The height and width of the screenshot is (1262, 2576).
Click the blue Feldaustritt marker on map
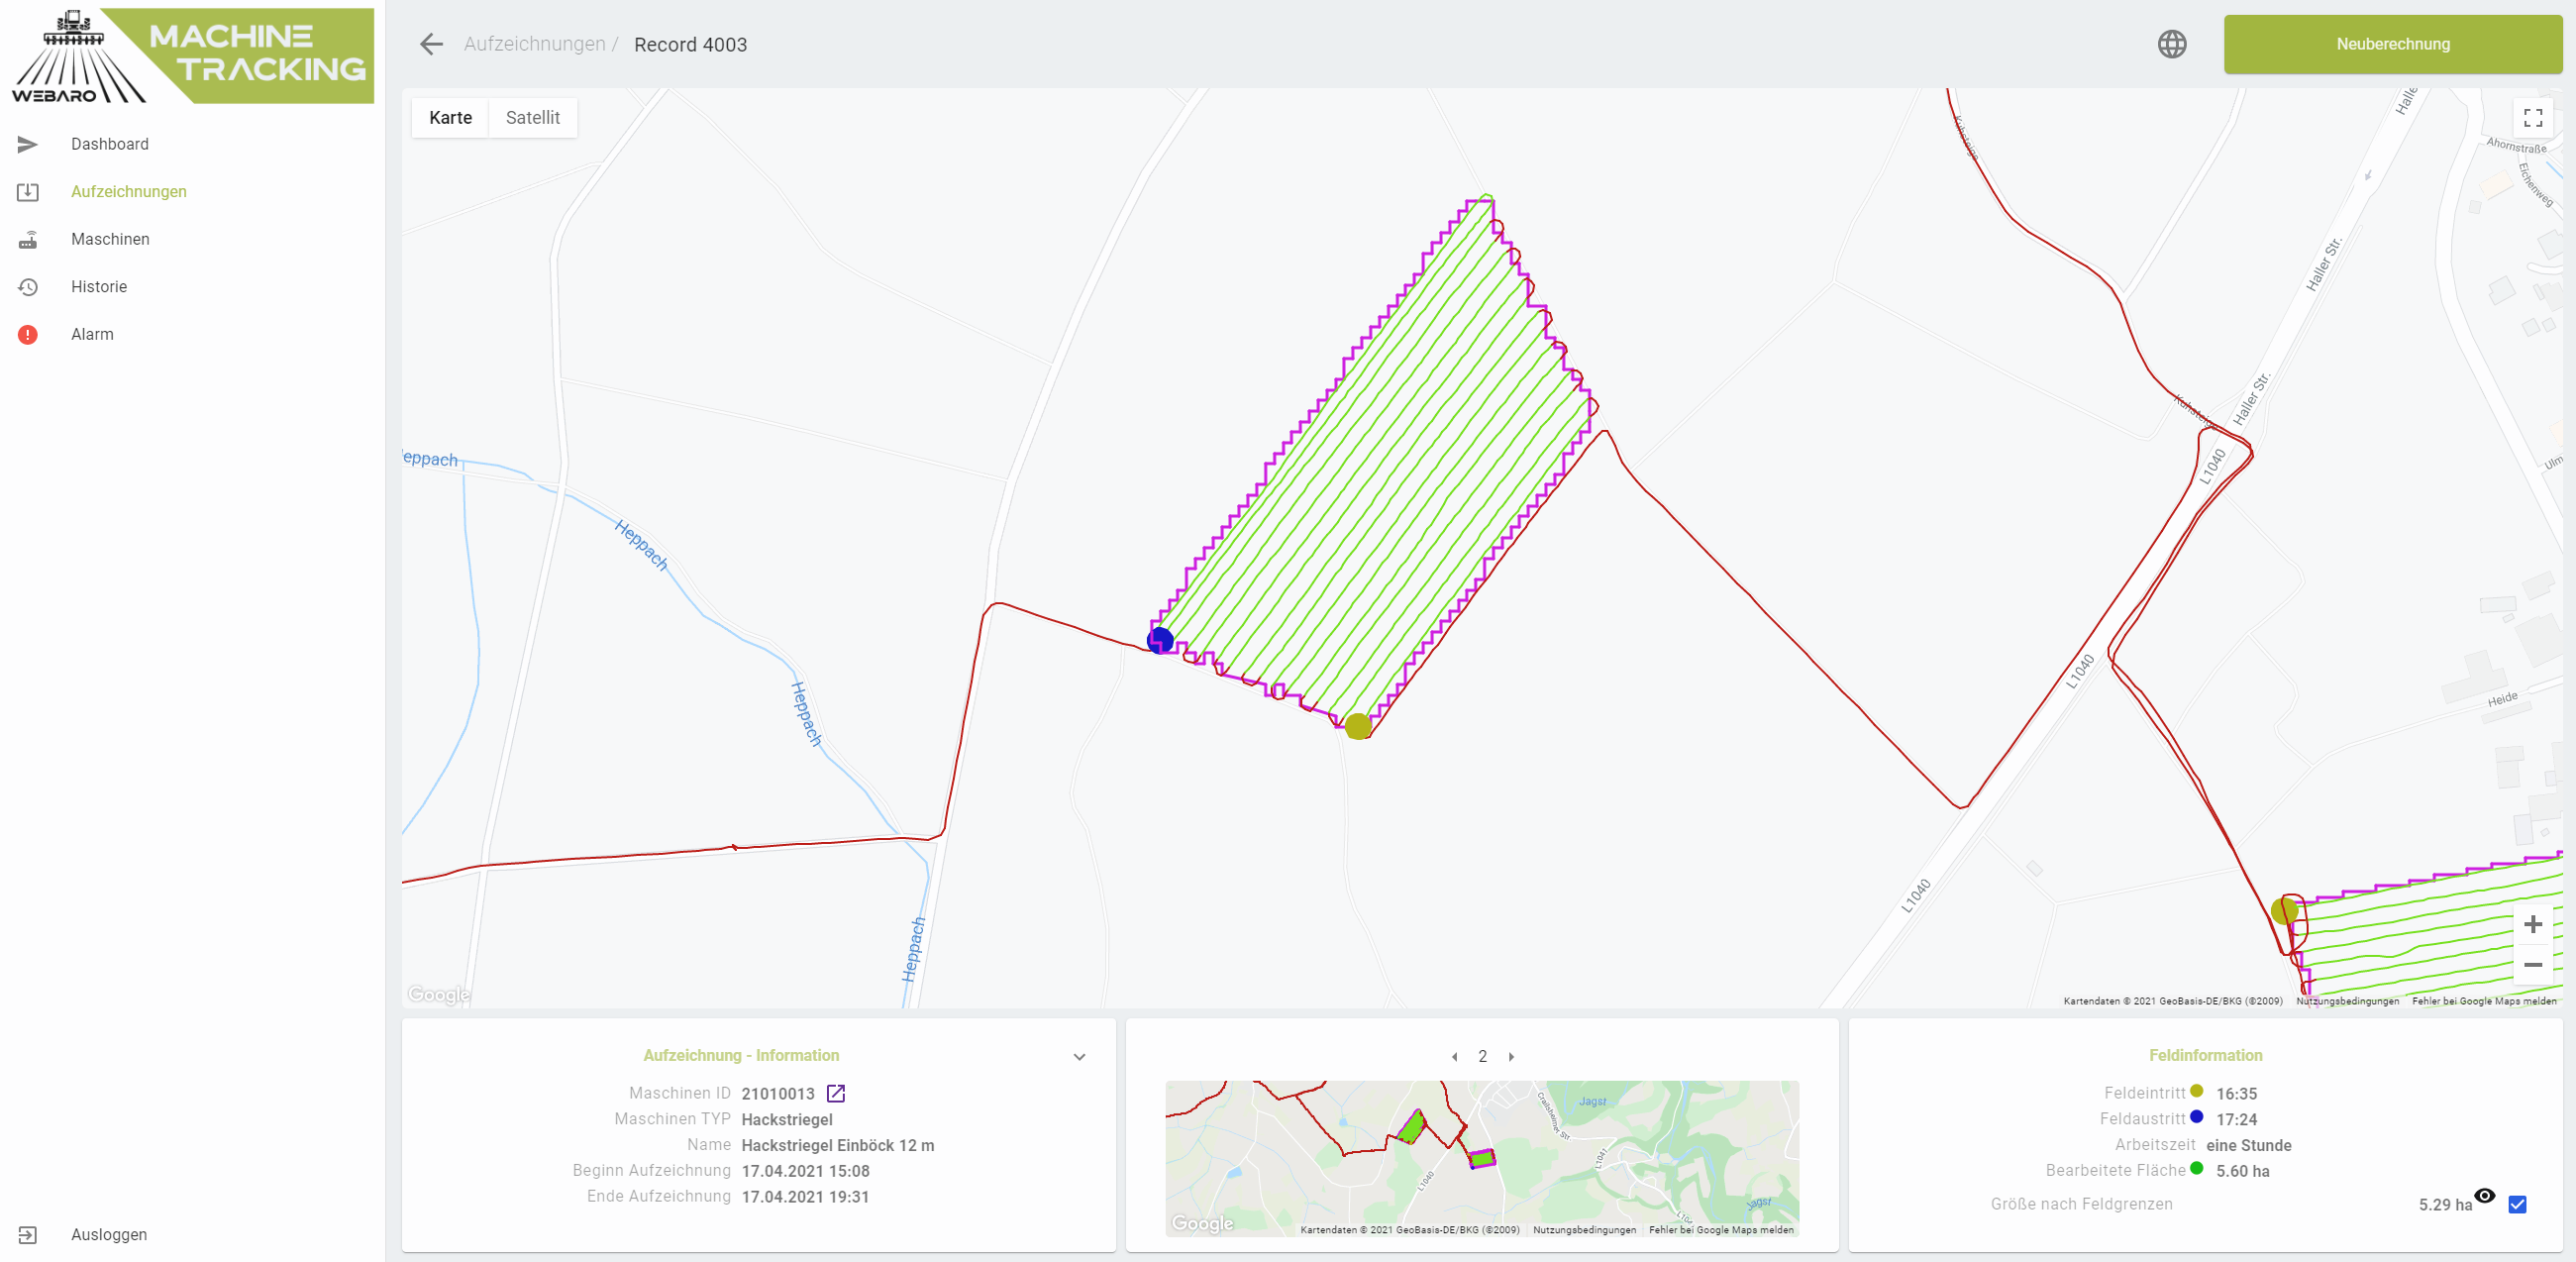tap(1160, 640)
